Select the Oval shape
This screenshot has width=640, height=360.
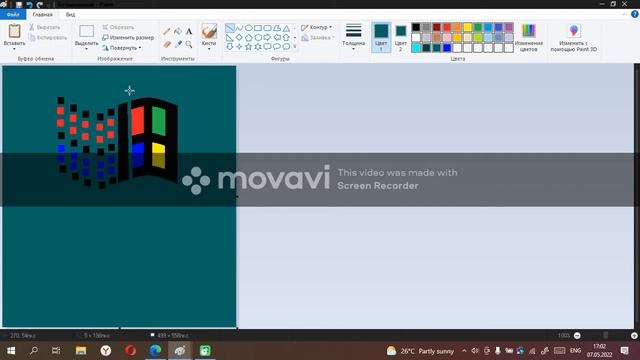[249, 28]
